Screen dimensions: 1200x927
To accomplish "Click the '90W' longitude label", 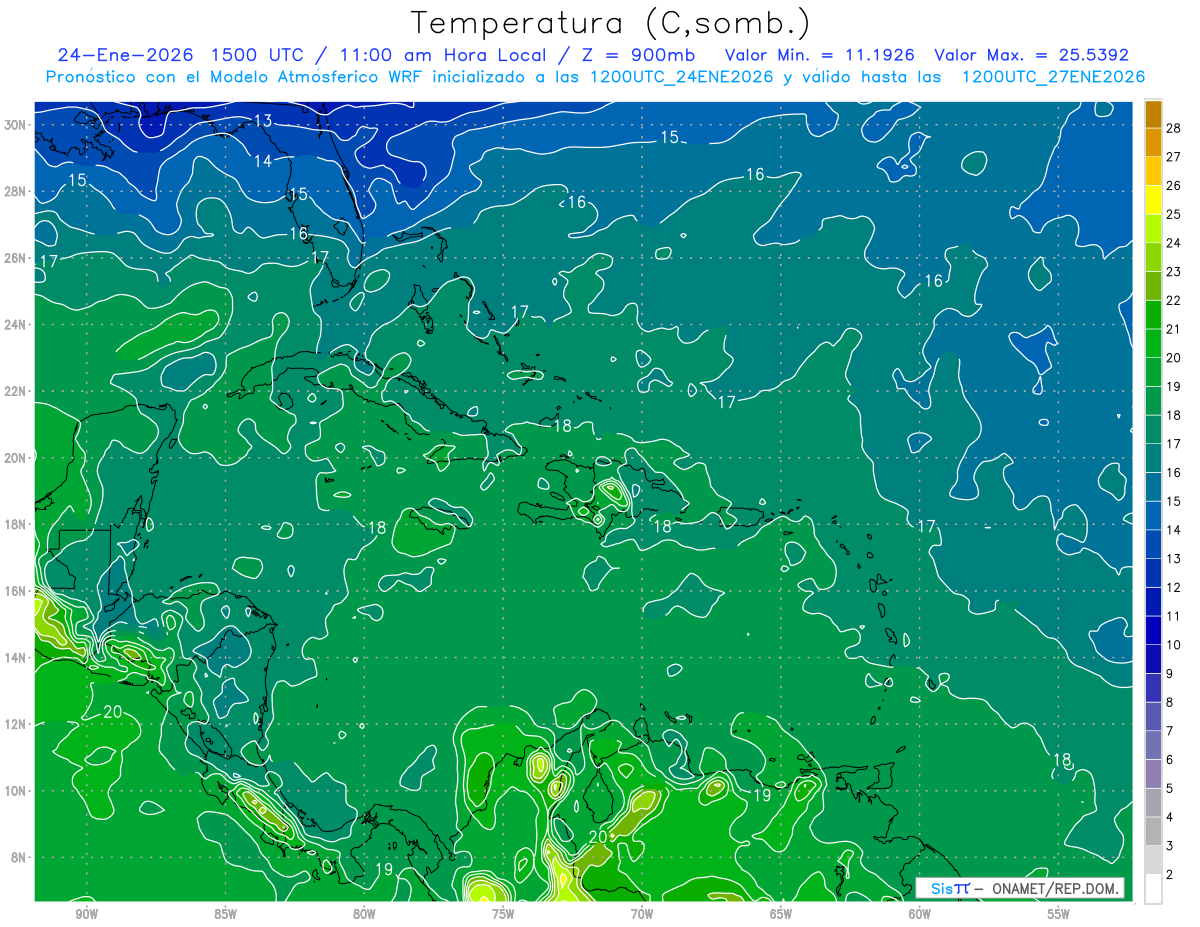I will (x=86, y=914).
